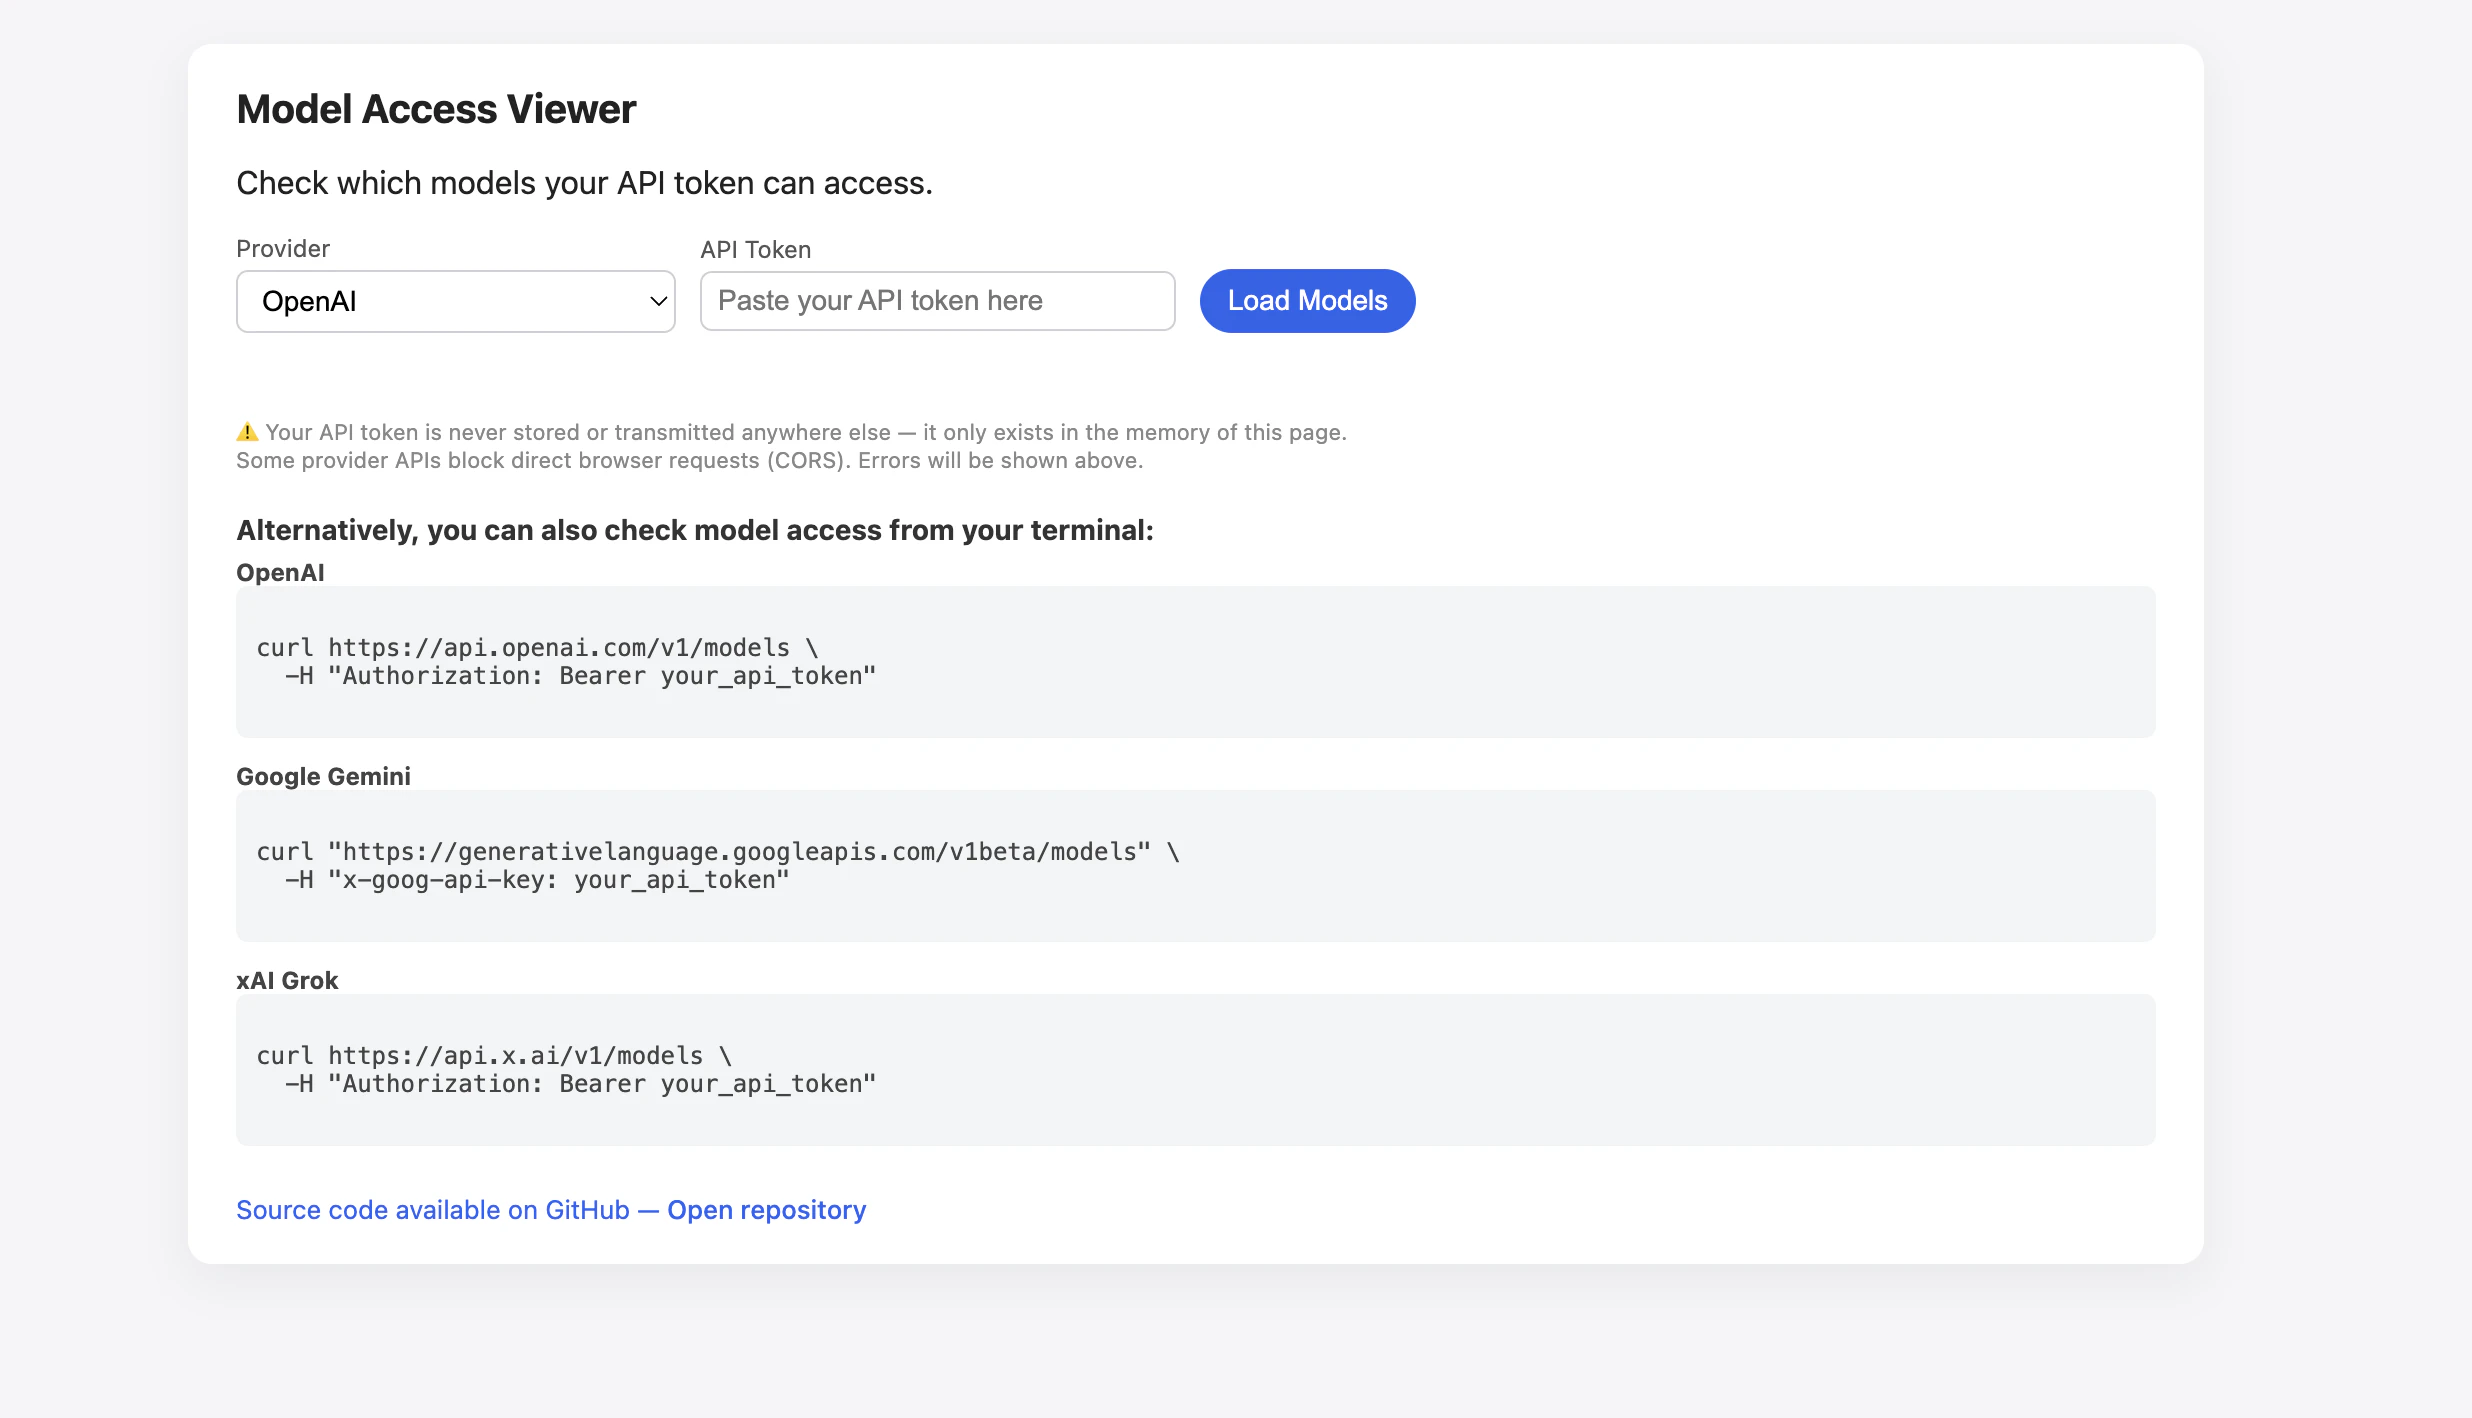Click the API Token label
The image size is (2472, 1418).
click(x=755, y=249)
